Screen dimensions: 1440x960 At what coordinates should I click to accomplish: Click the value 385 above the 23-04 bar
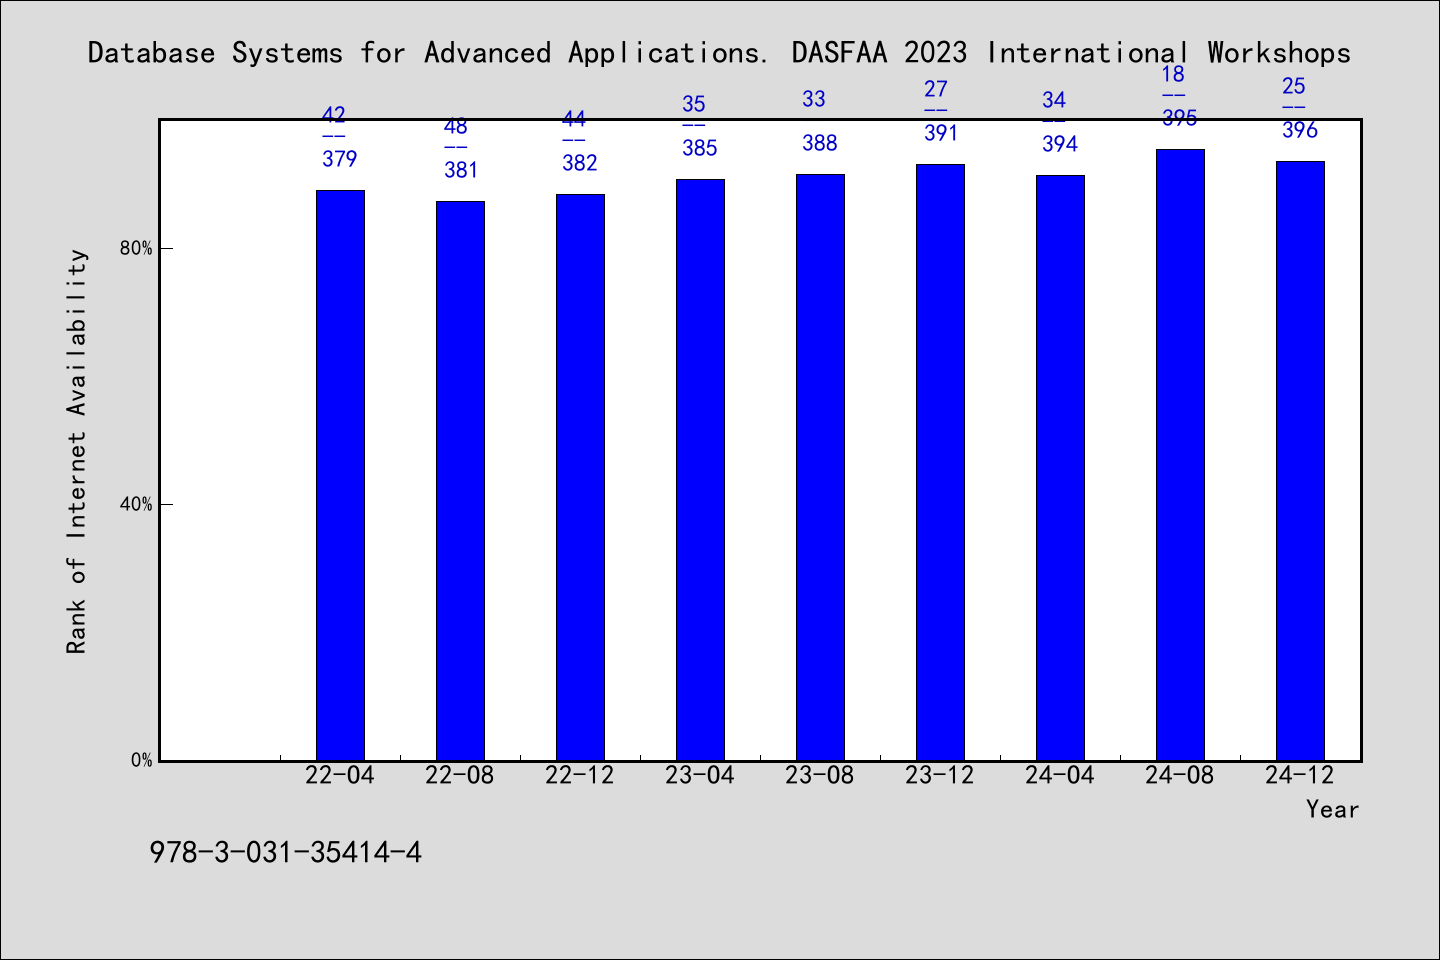pos(700,148)
